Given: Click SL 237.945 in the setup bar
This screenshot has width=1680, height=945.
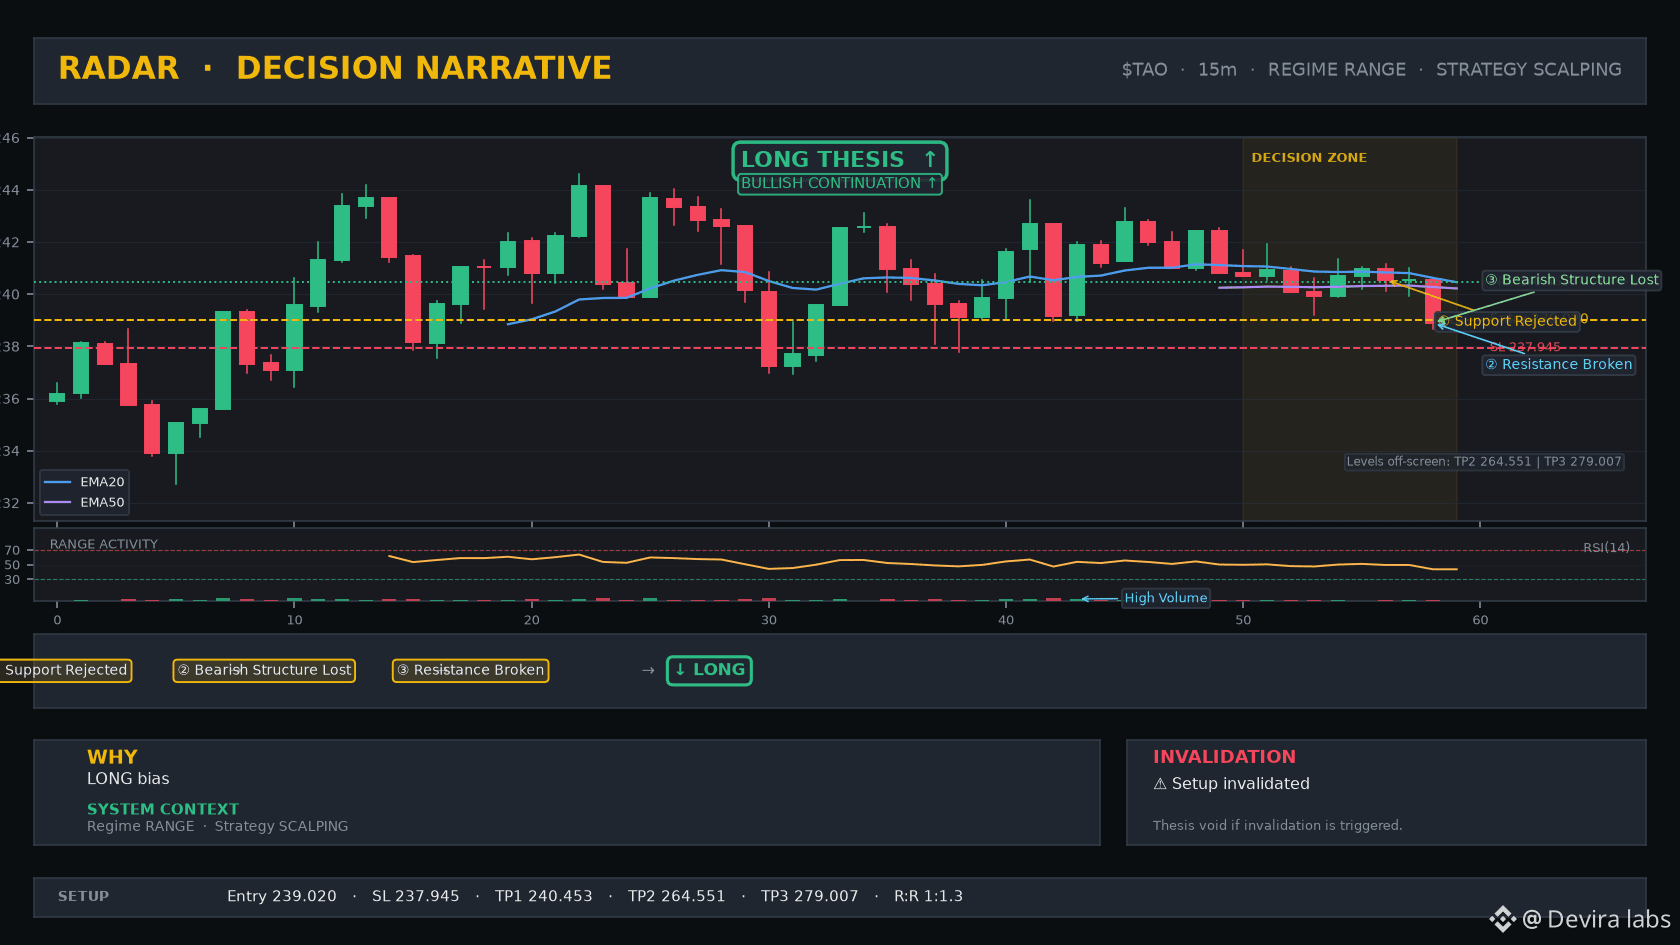Looking at the screenshot, I should click(416, 897).
